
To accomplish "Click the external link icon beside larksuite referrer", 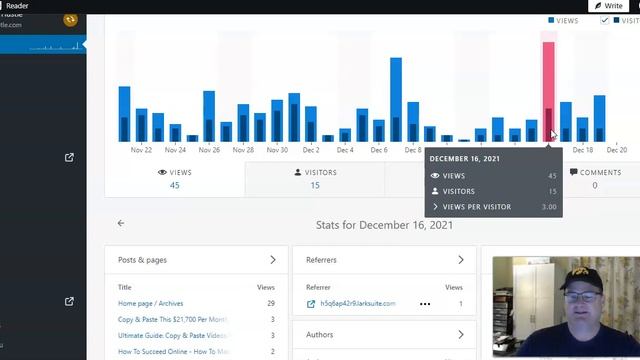I will [x=311, y=304].
